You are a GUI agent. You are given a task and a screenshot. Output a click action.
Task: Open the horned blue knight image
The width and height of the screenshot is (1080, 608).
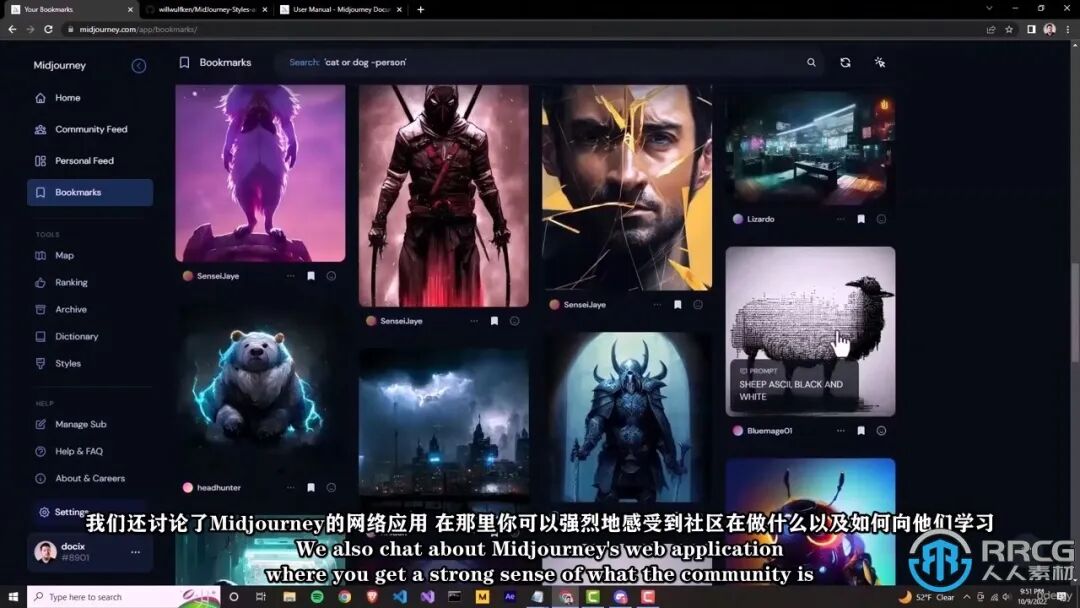(x=627, y=417)
